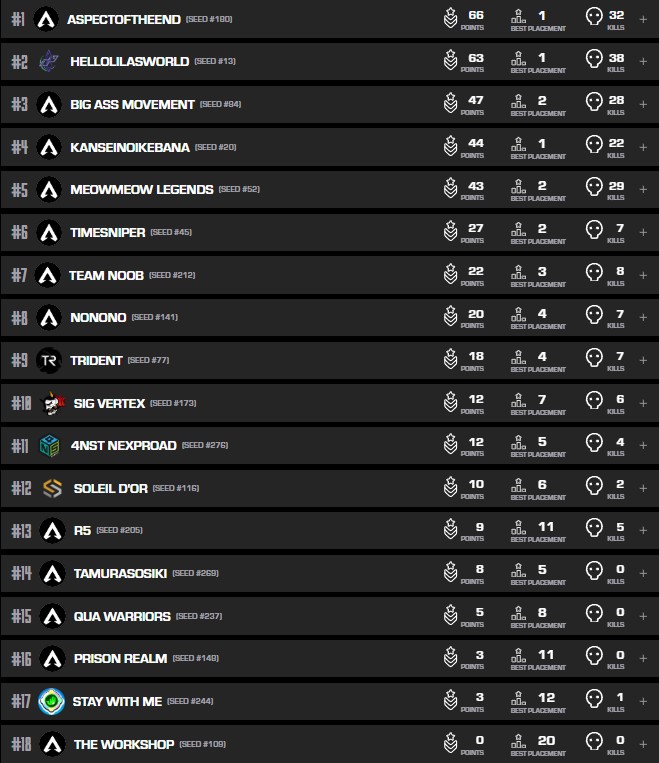This screenshot has height=763, width=659.
Task: Click Apex logo beside BIG ASS MOVEMENT
Action: tap(48, 104)
